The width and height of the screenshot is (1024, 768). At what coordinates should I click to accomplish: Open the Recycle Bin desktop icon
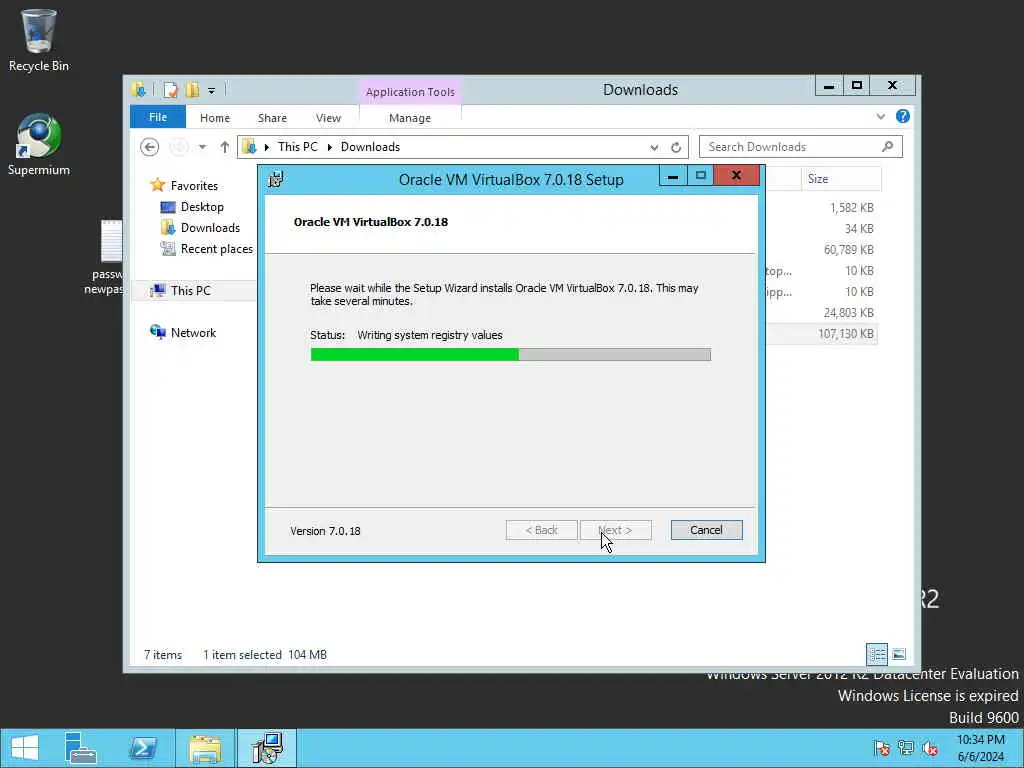[39, 40]
